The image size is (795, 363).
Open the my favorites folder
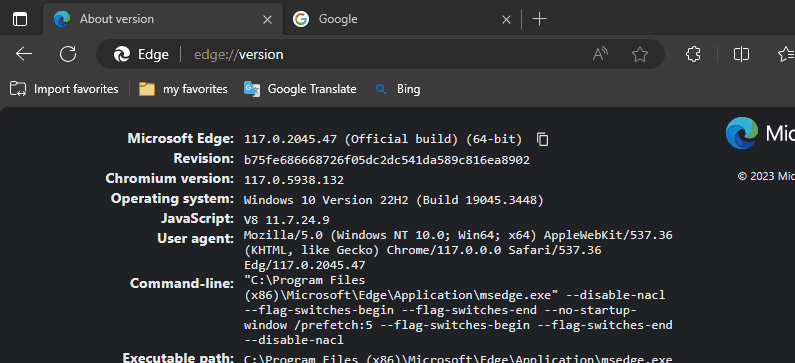183,89
